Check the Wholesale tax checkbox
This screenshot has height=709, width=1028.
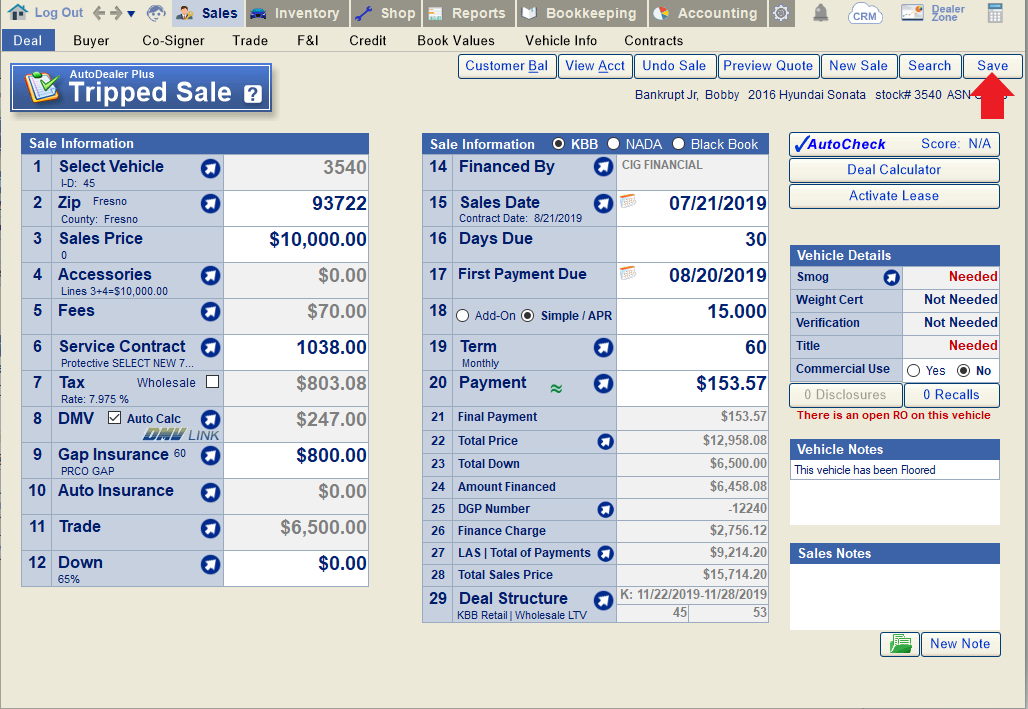pyautogui.click(x=212, y=382)
